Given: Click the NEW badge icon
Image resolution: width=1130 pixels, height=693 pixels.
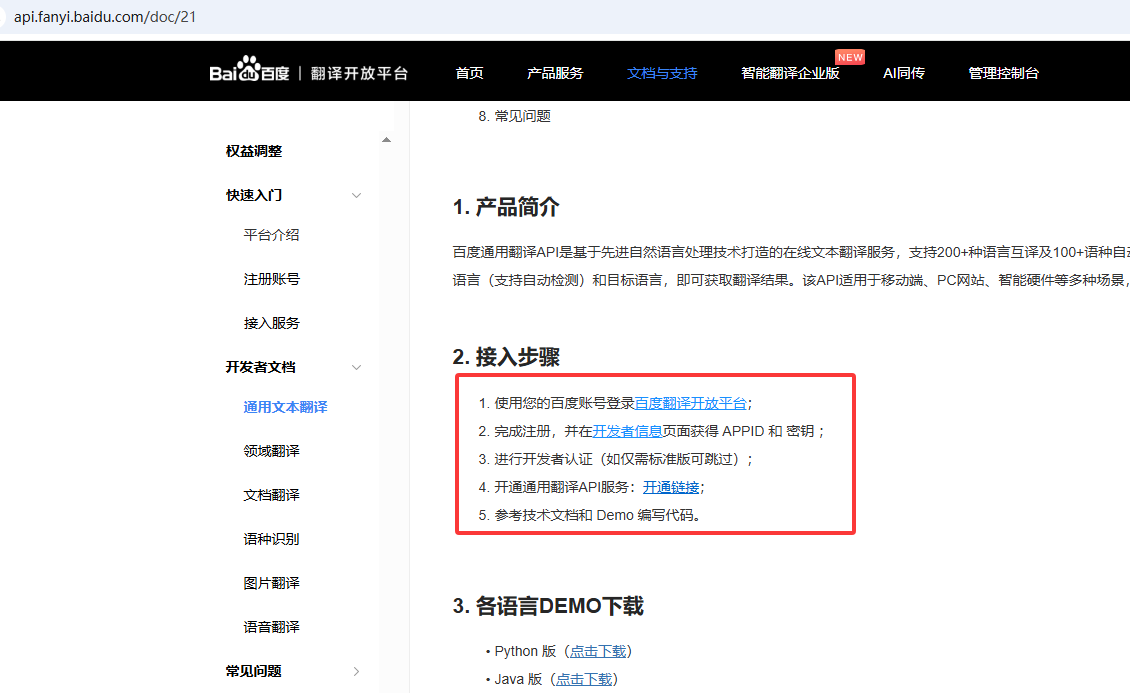Looking at the screenshot, I should (850, 57).
